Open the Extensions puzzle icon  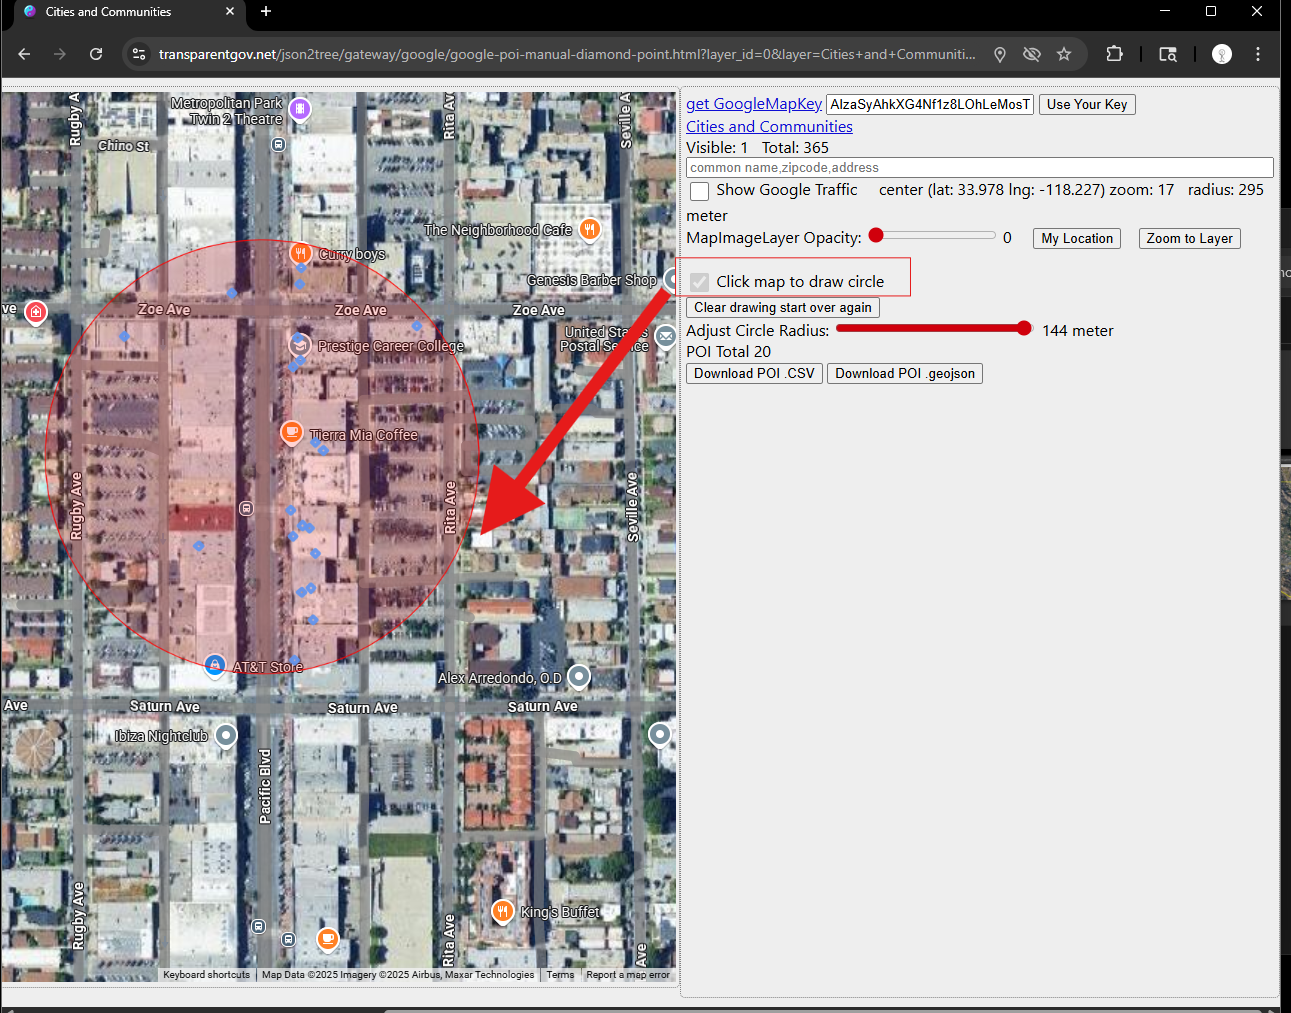pyautogui.click(x=1114, y=54)
